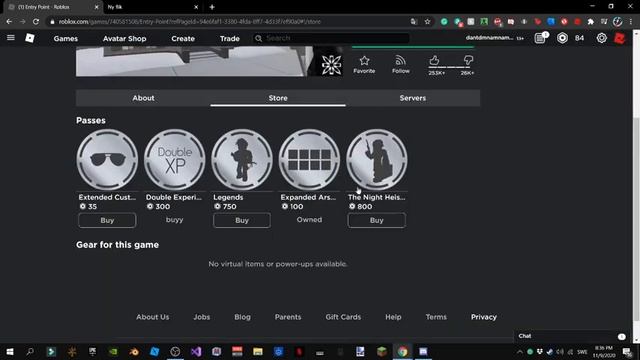Click the Double Experi... pass title

(x=173, y=197)
